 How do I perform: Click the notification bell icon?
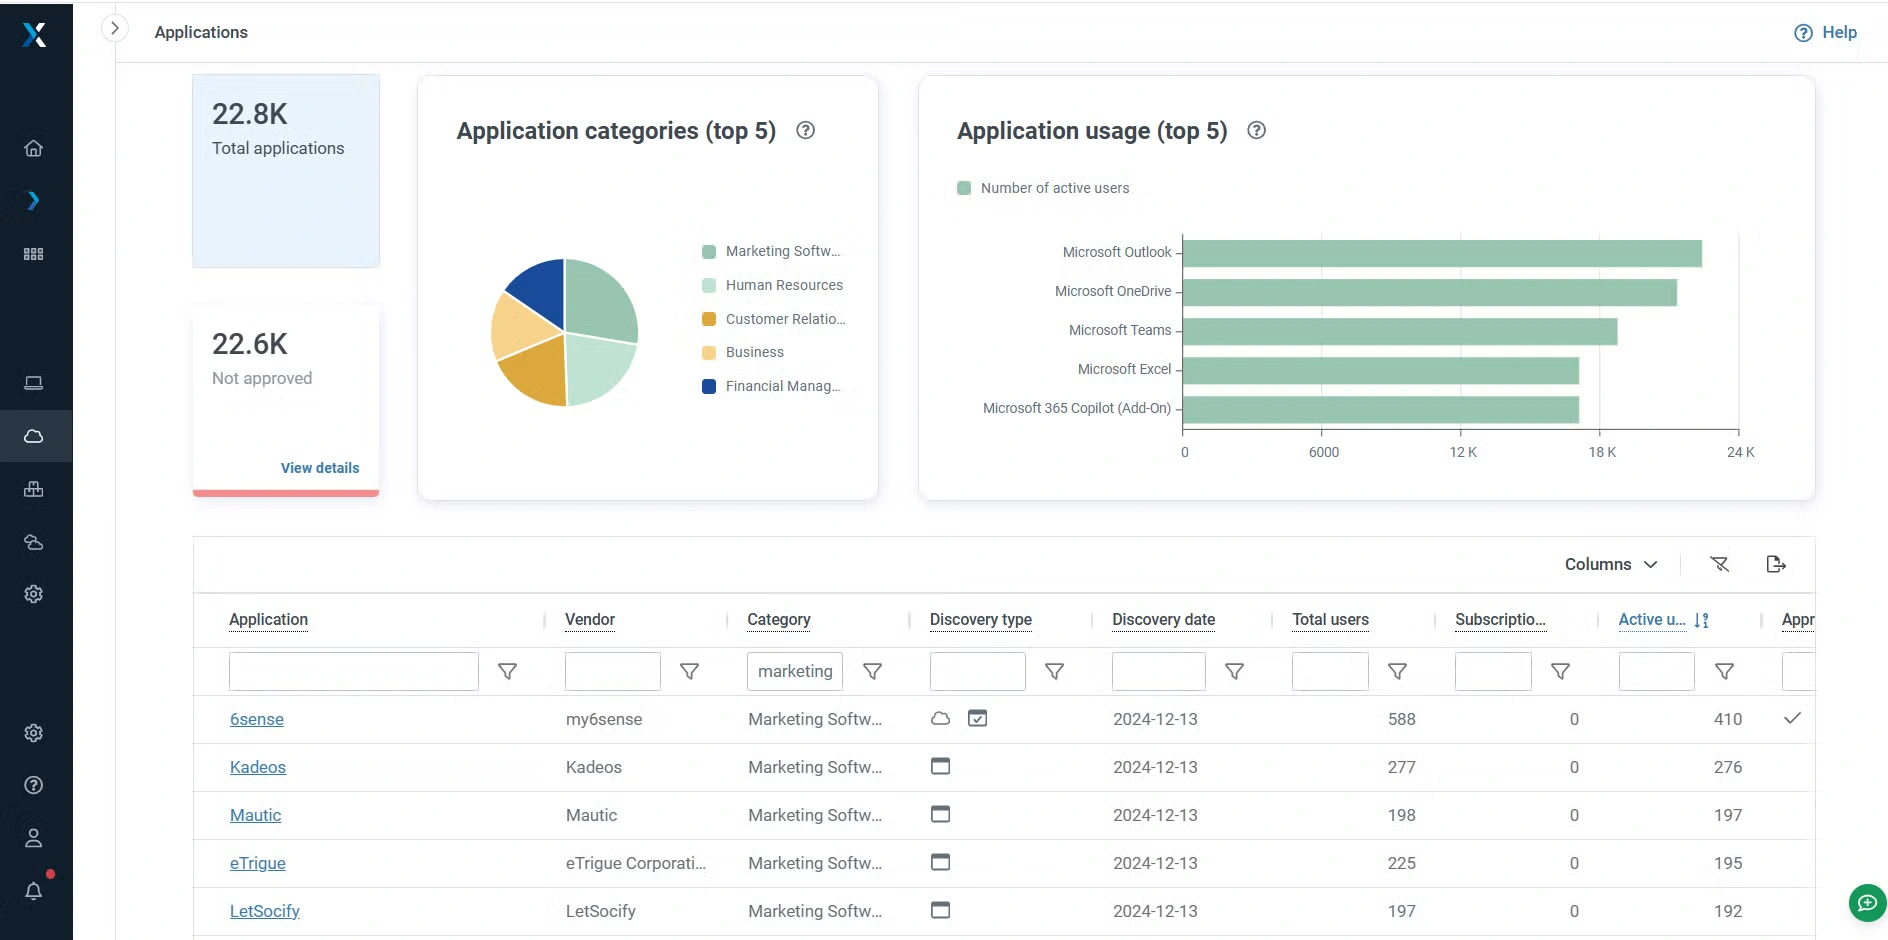tap(33, 890)
